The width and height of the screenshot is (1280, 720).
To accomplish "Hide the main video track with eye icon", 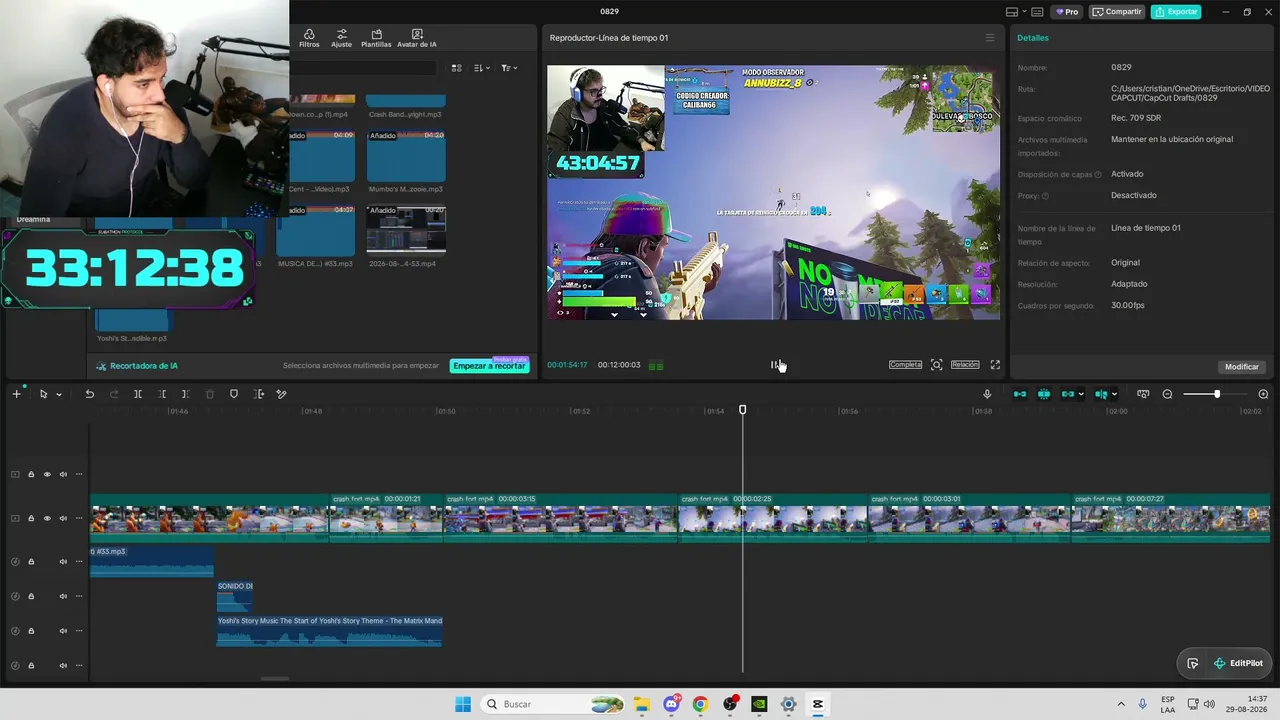I will 47,518.
